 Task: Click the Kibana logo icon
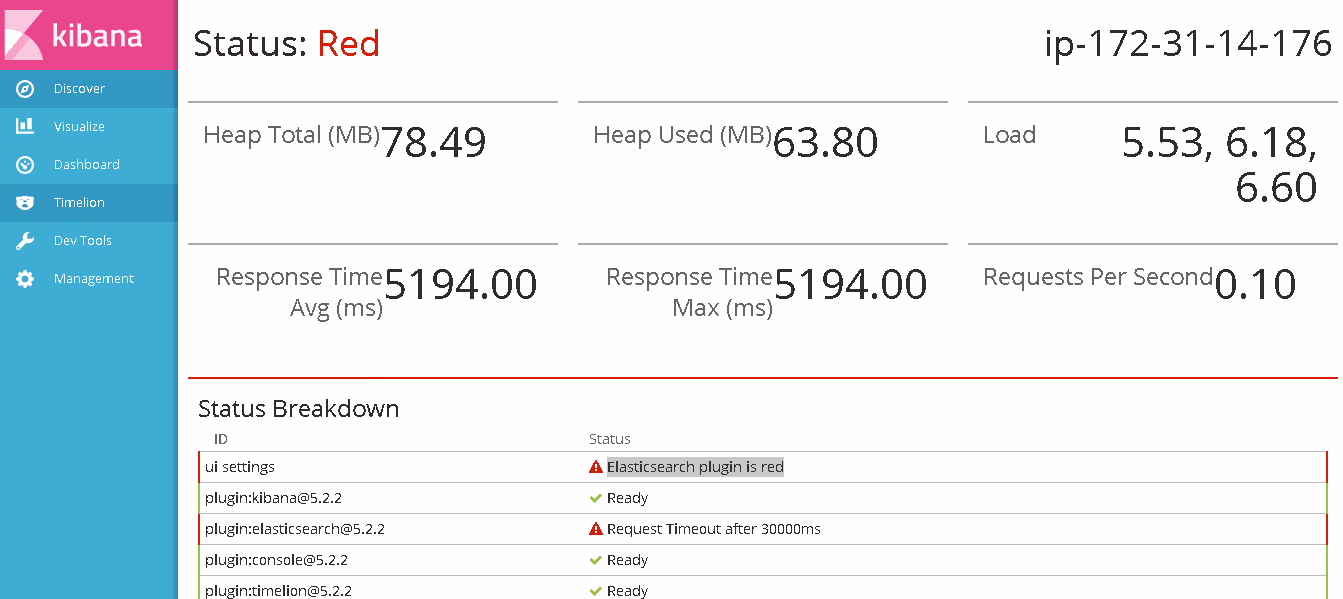coord(24,35)
